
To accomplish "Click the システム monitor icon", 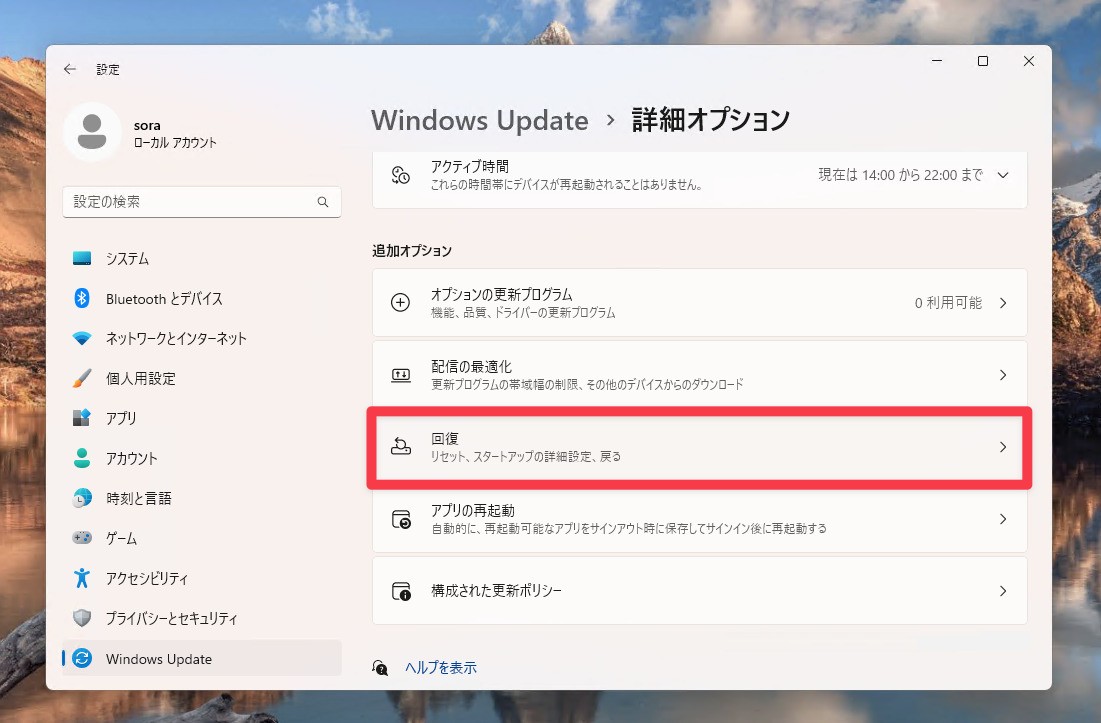I will pos(82,258).
